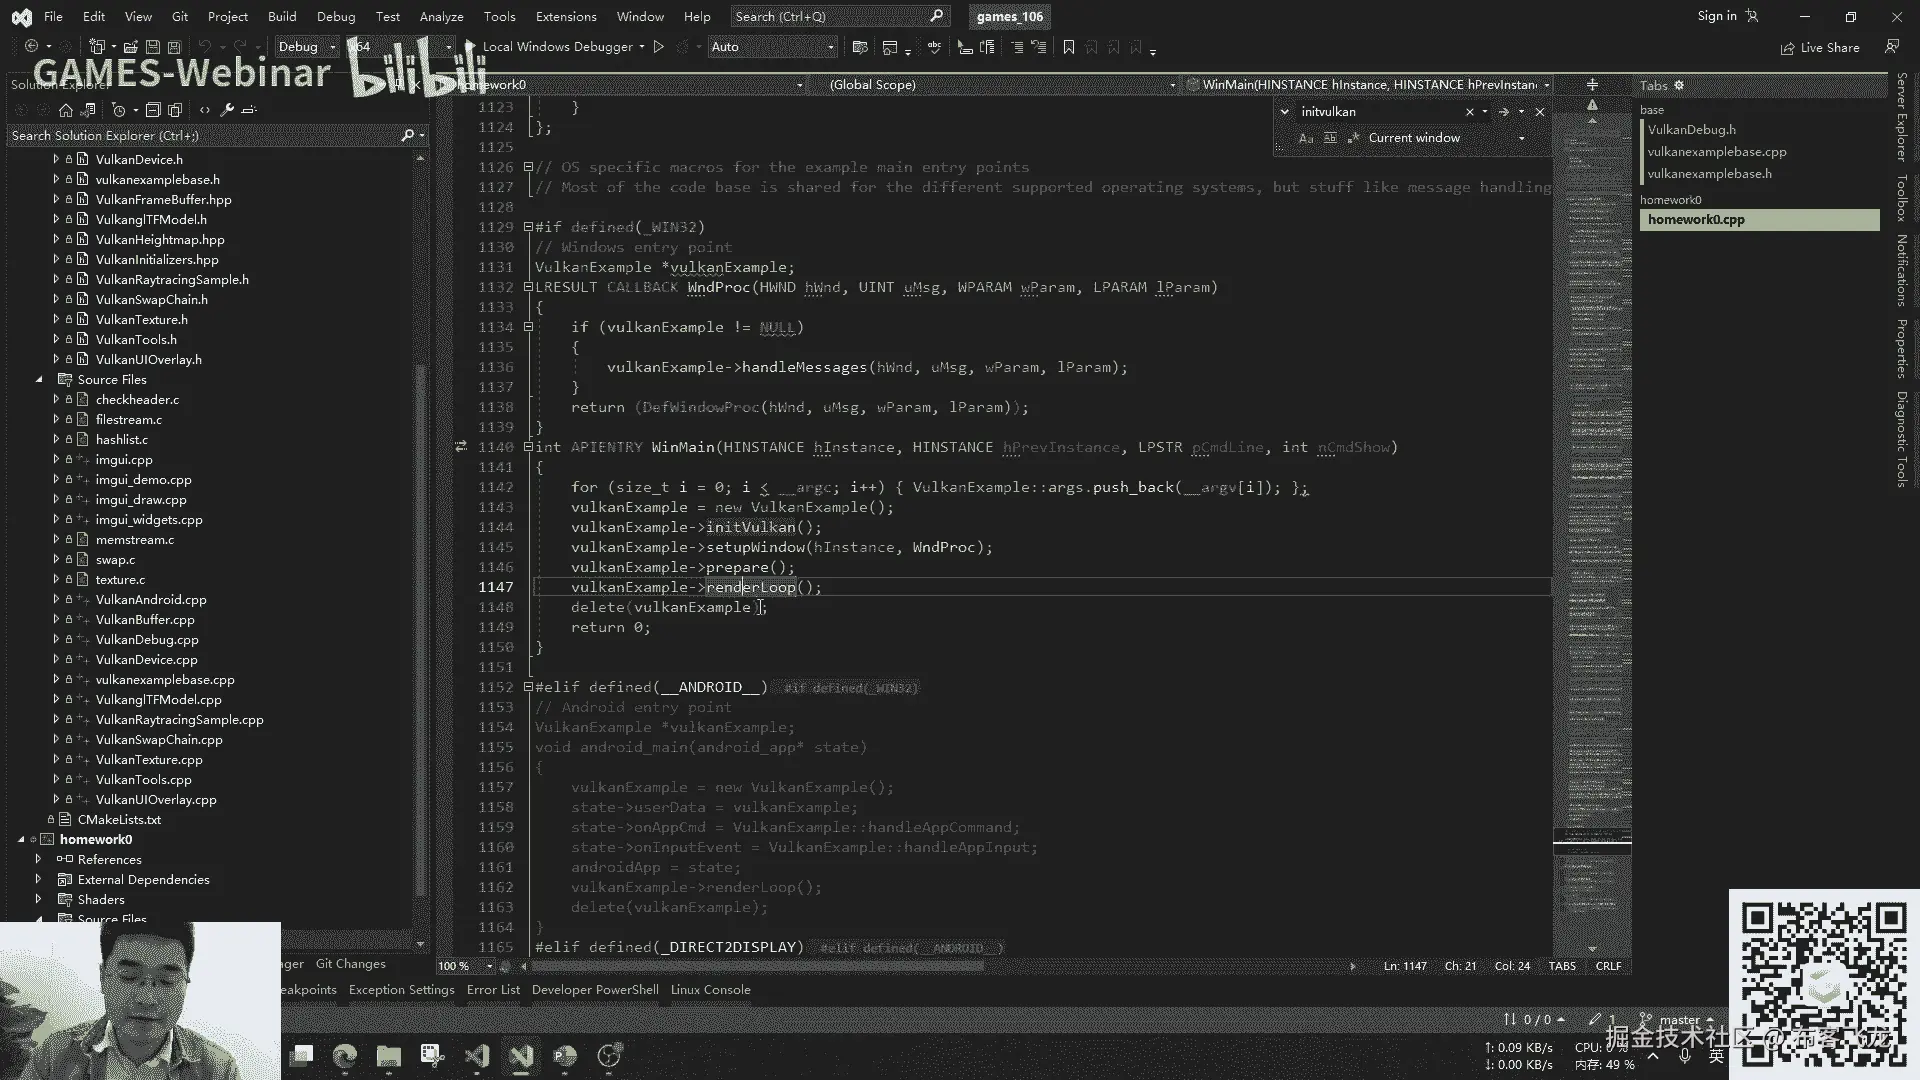Toggle Match case option in find box

[1306, 138]
